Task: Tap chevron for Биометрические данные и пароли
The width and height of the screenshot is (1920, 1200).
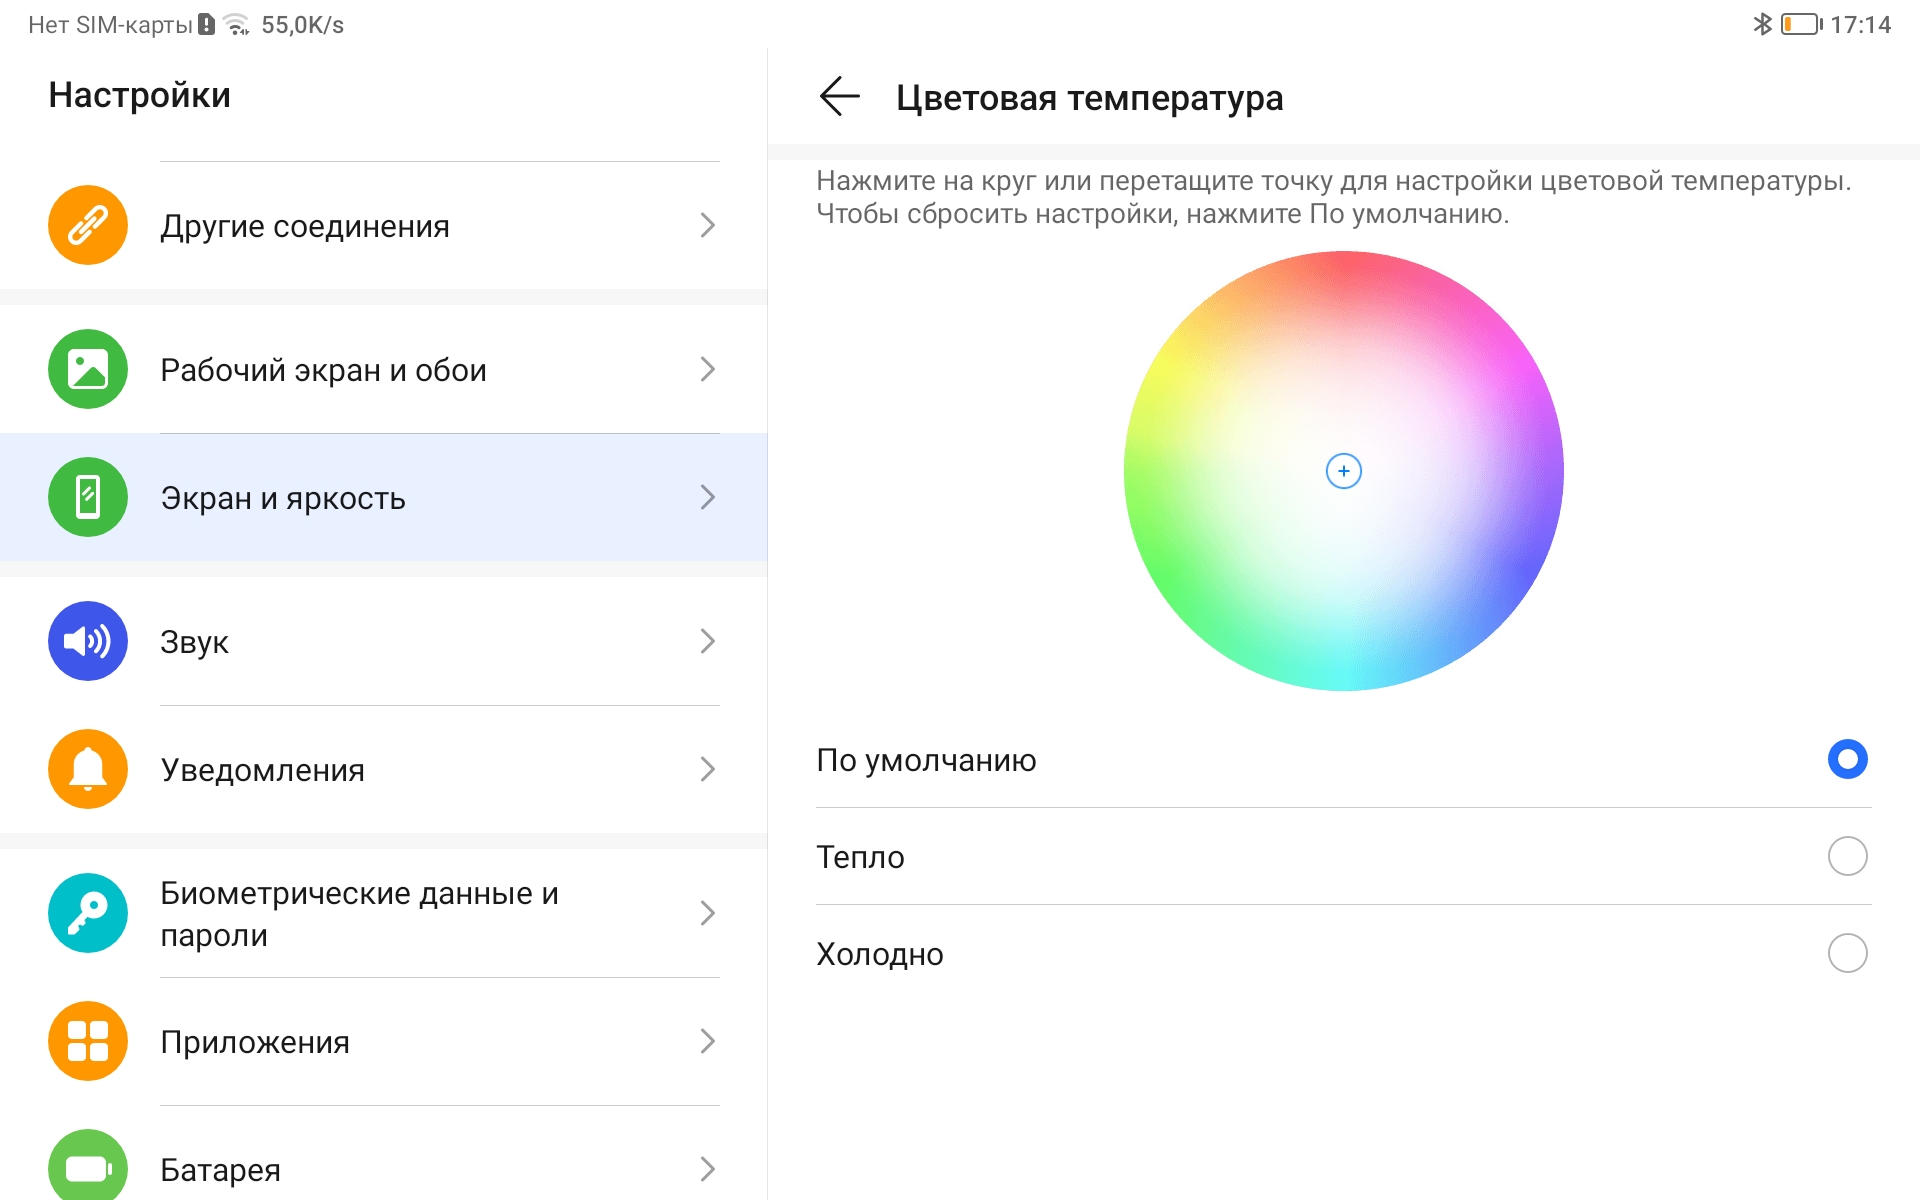Action: point(708,913)
